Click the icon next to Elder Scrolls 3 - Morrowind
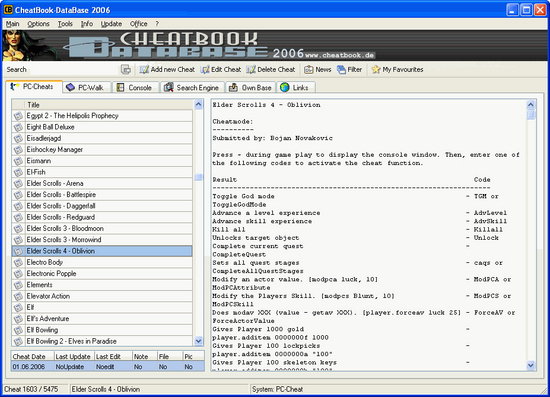Viewport: 550px width, 397px height. [x=18, y=240]
